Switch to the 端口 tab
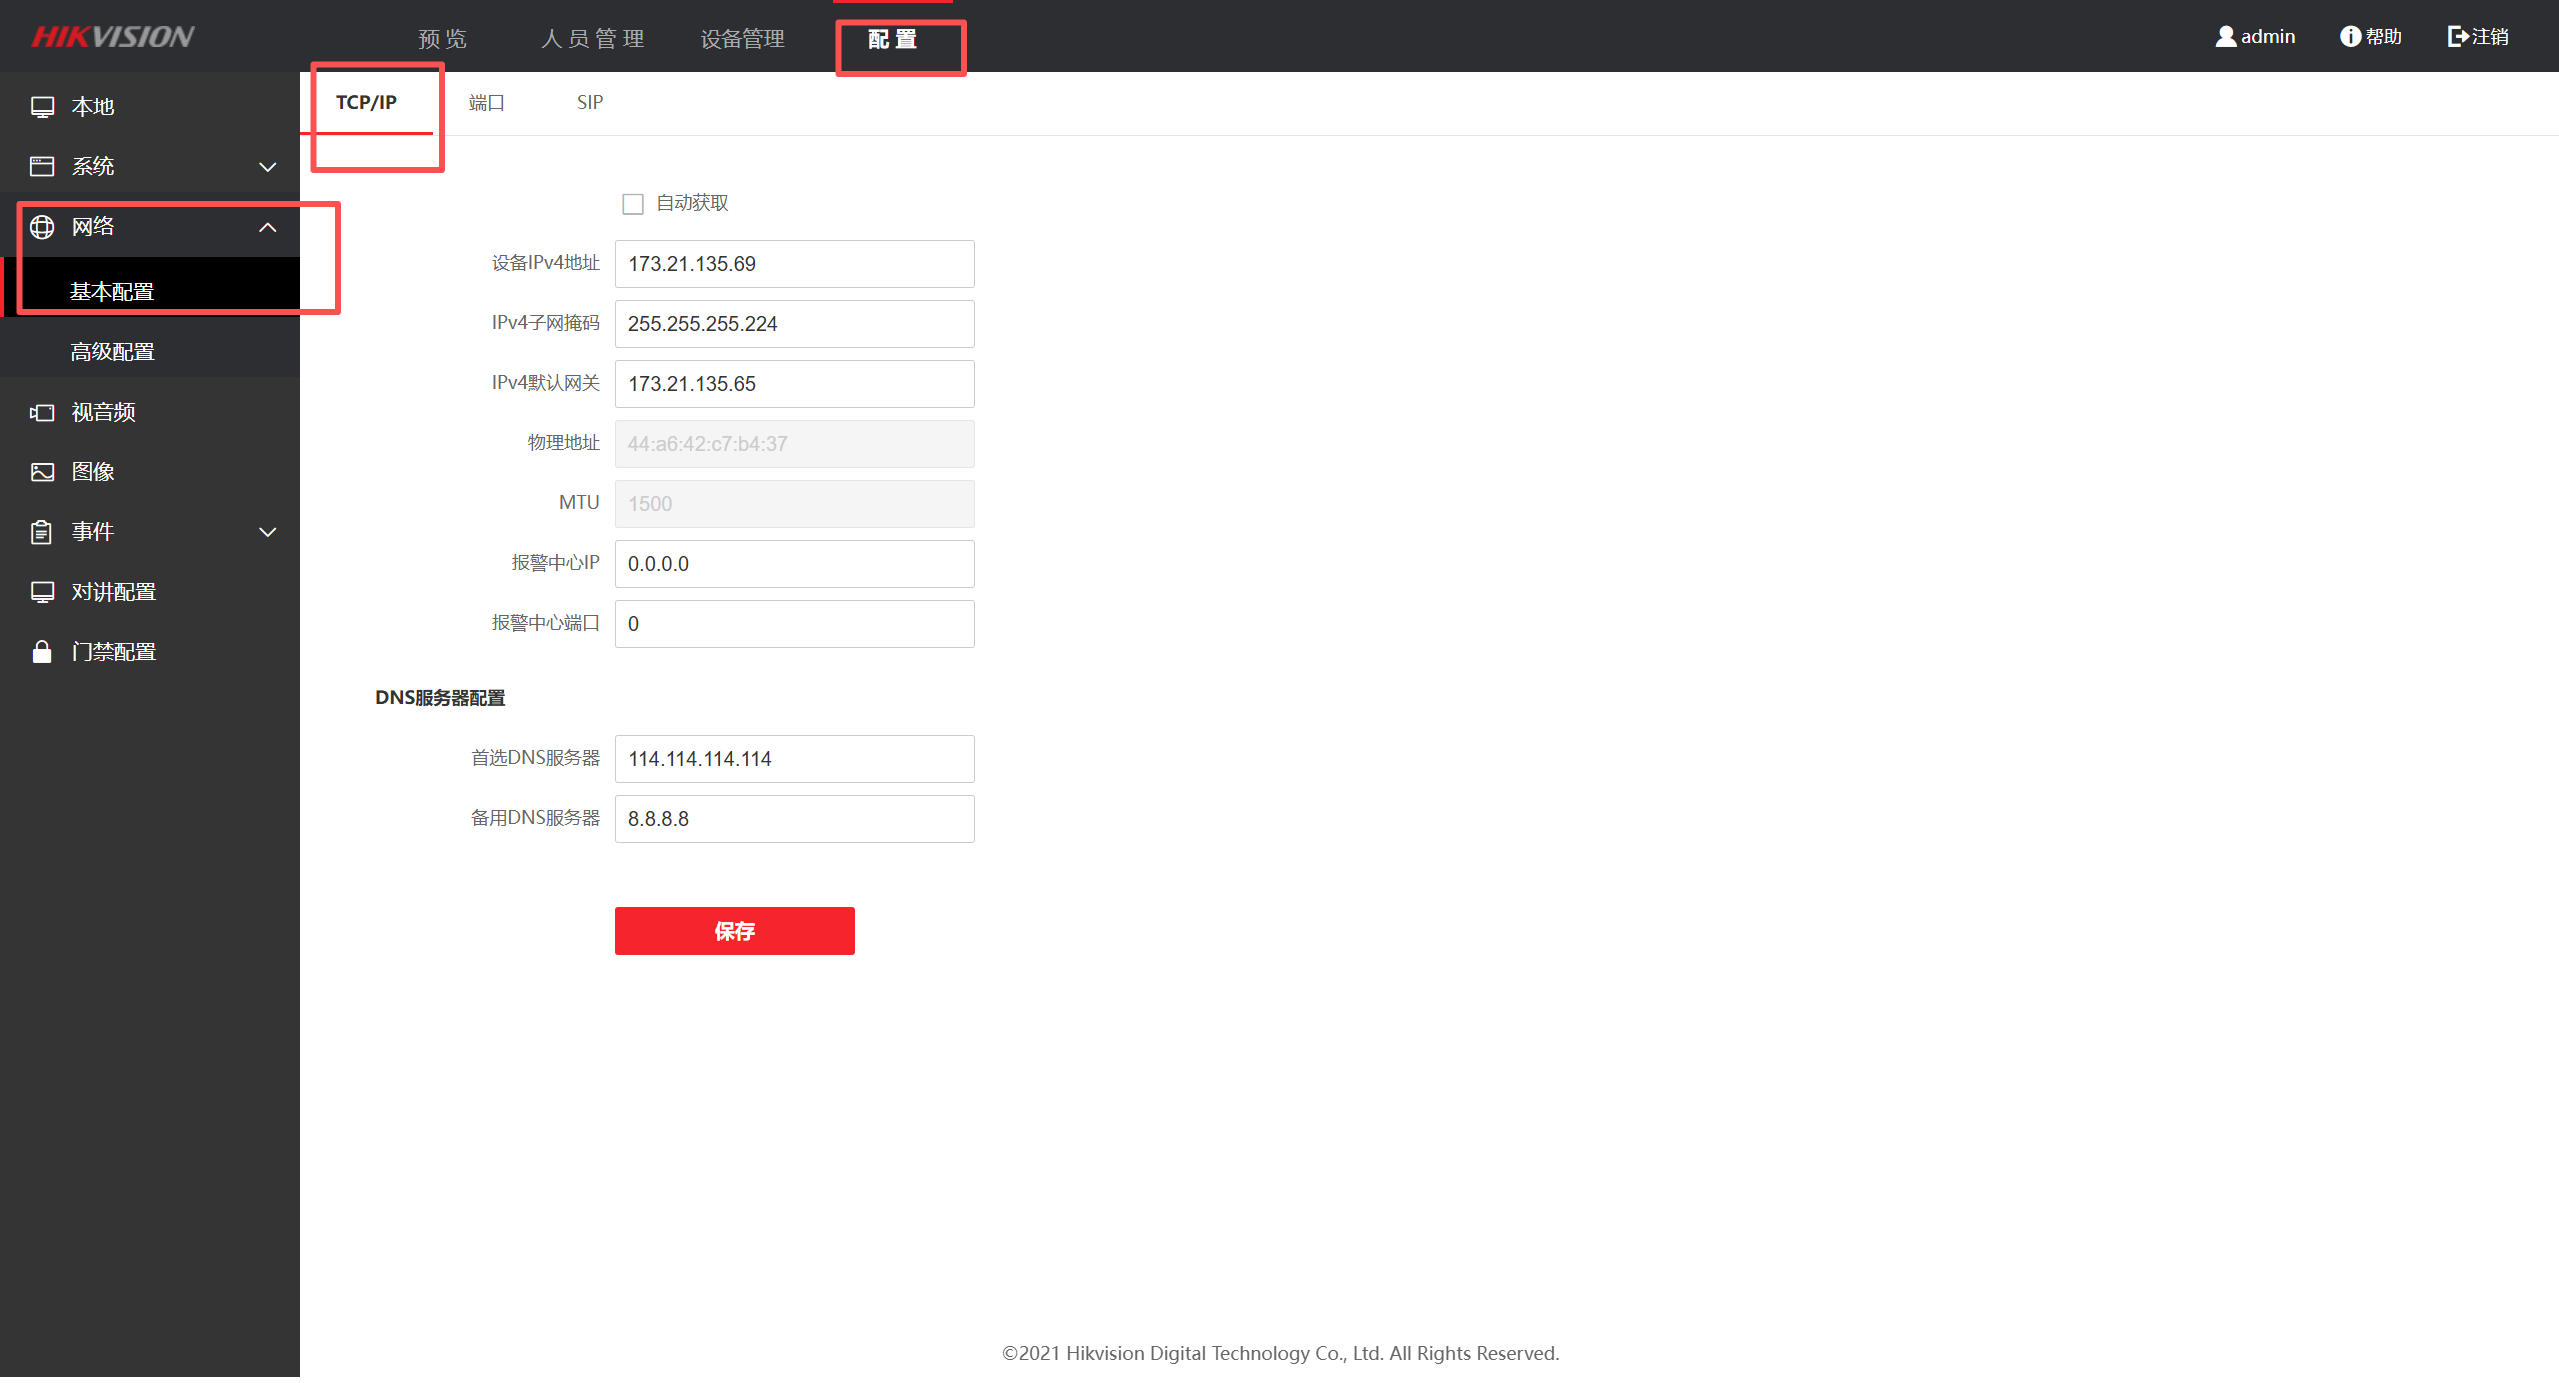The height and width of the screenshot is (1383, 2559). point(487,103)
